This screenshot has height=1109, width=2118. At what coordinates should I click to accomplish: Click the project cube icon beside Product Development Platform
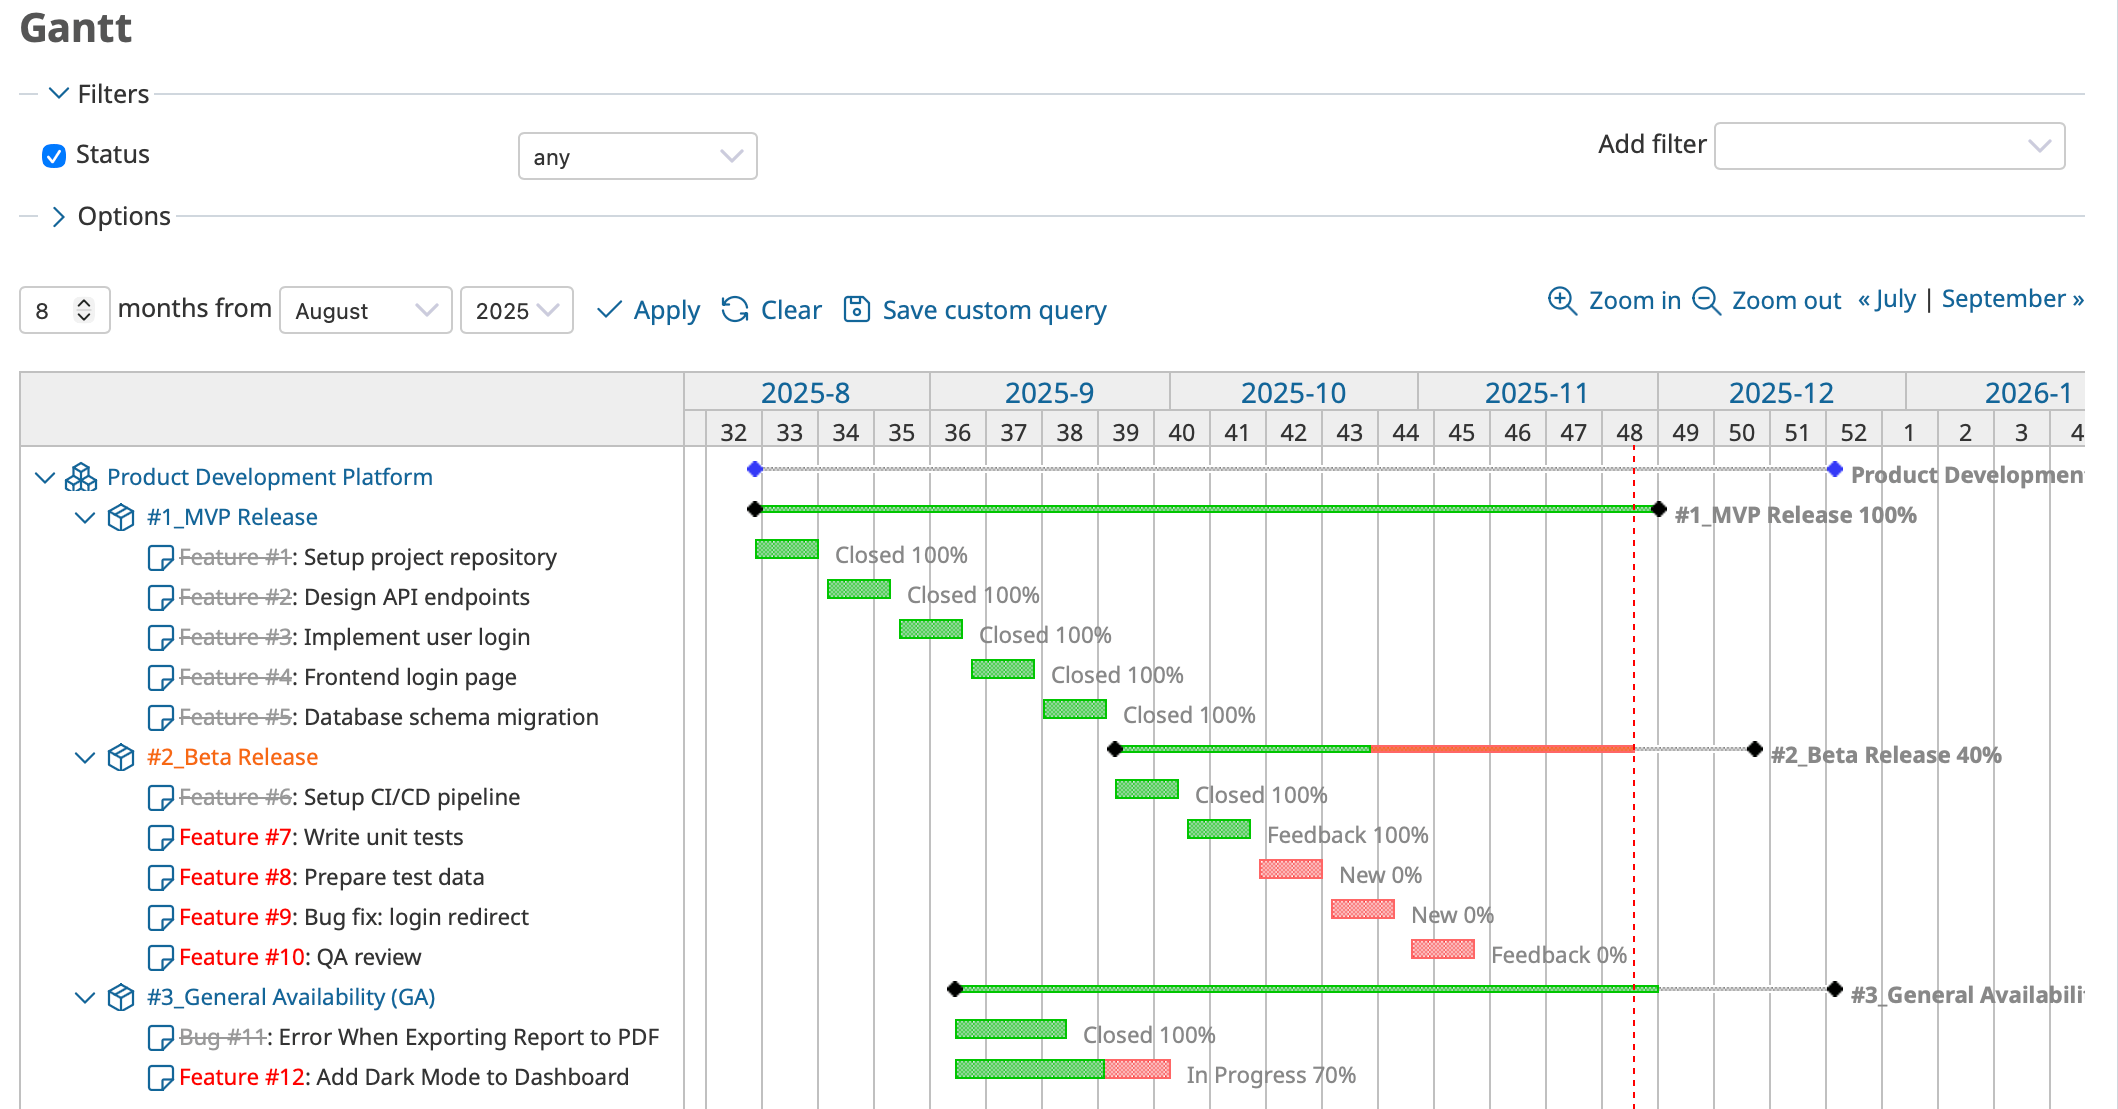80,477
